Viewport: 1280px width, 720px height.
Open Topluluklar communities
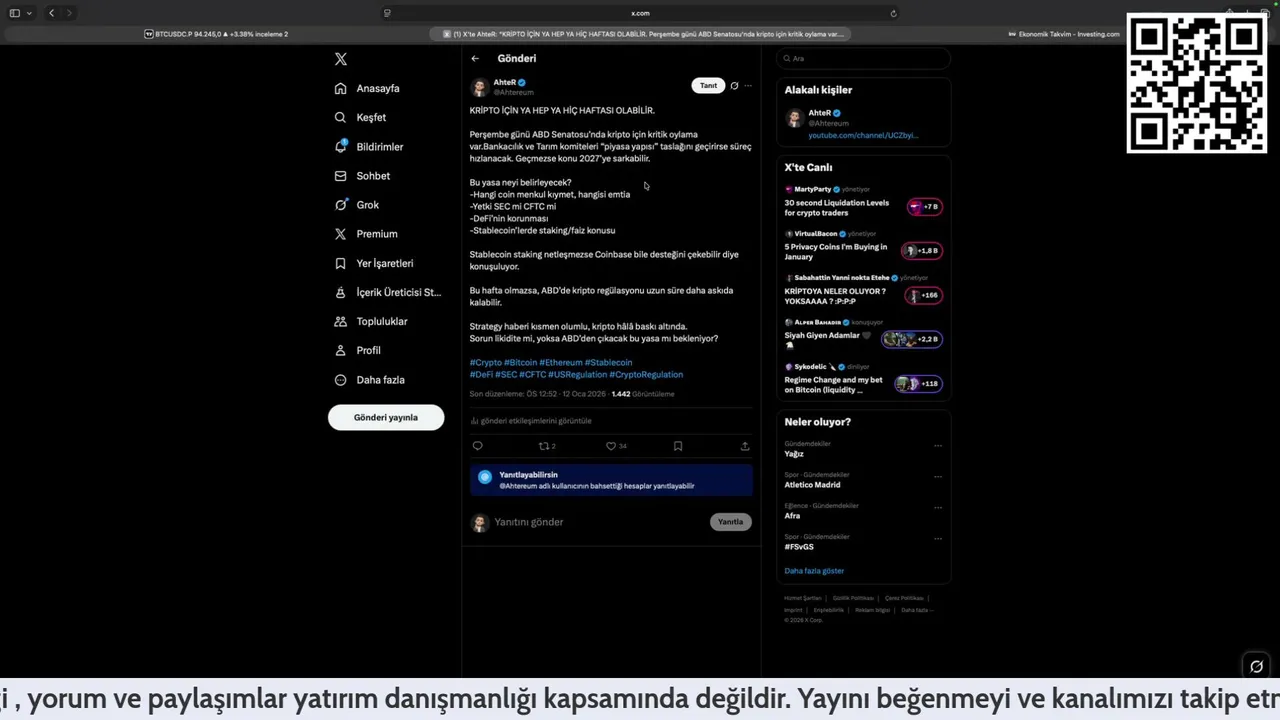pyautogui.click(x=371, y=321)
